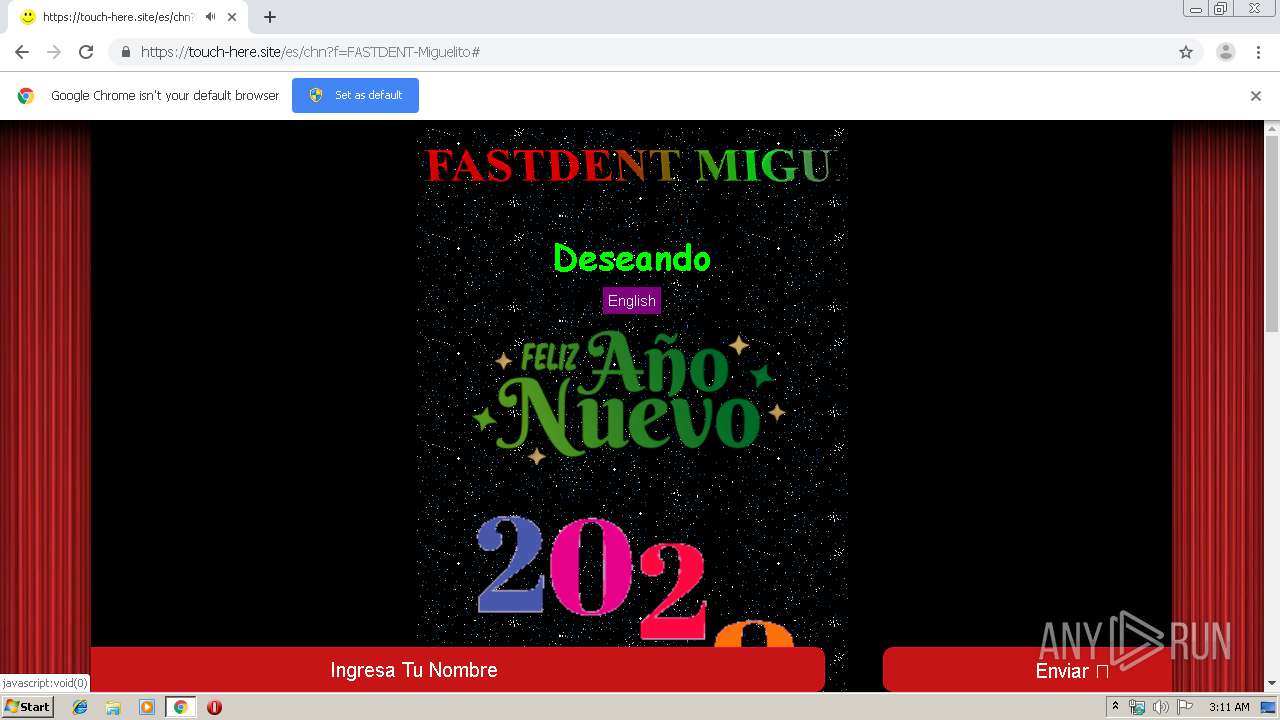Open the network tray icon
1280x720 pixels.
click(1136, 707)
